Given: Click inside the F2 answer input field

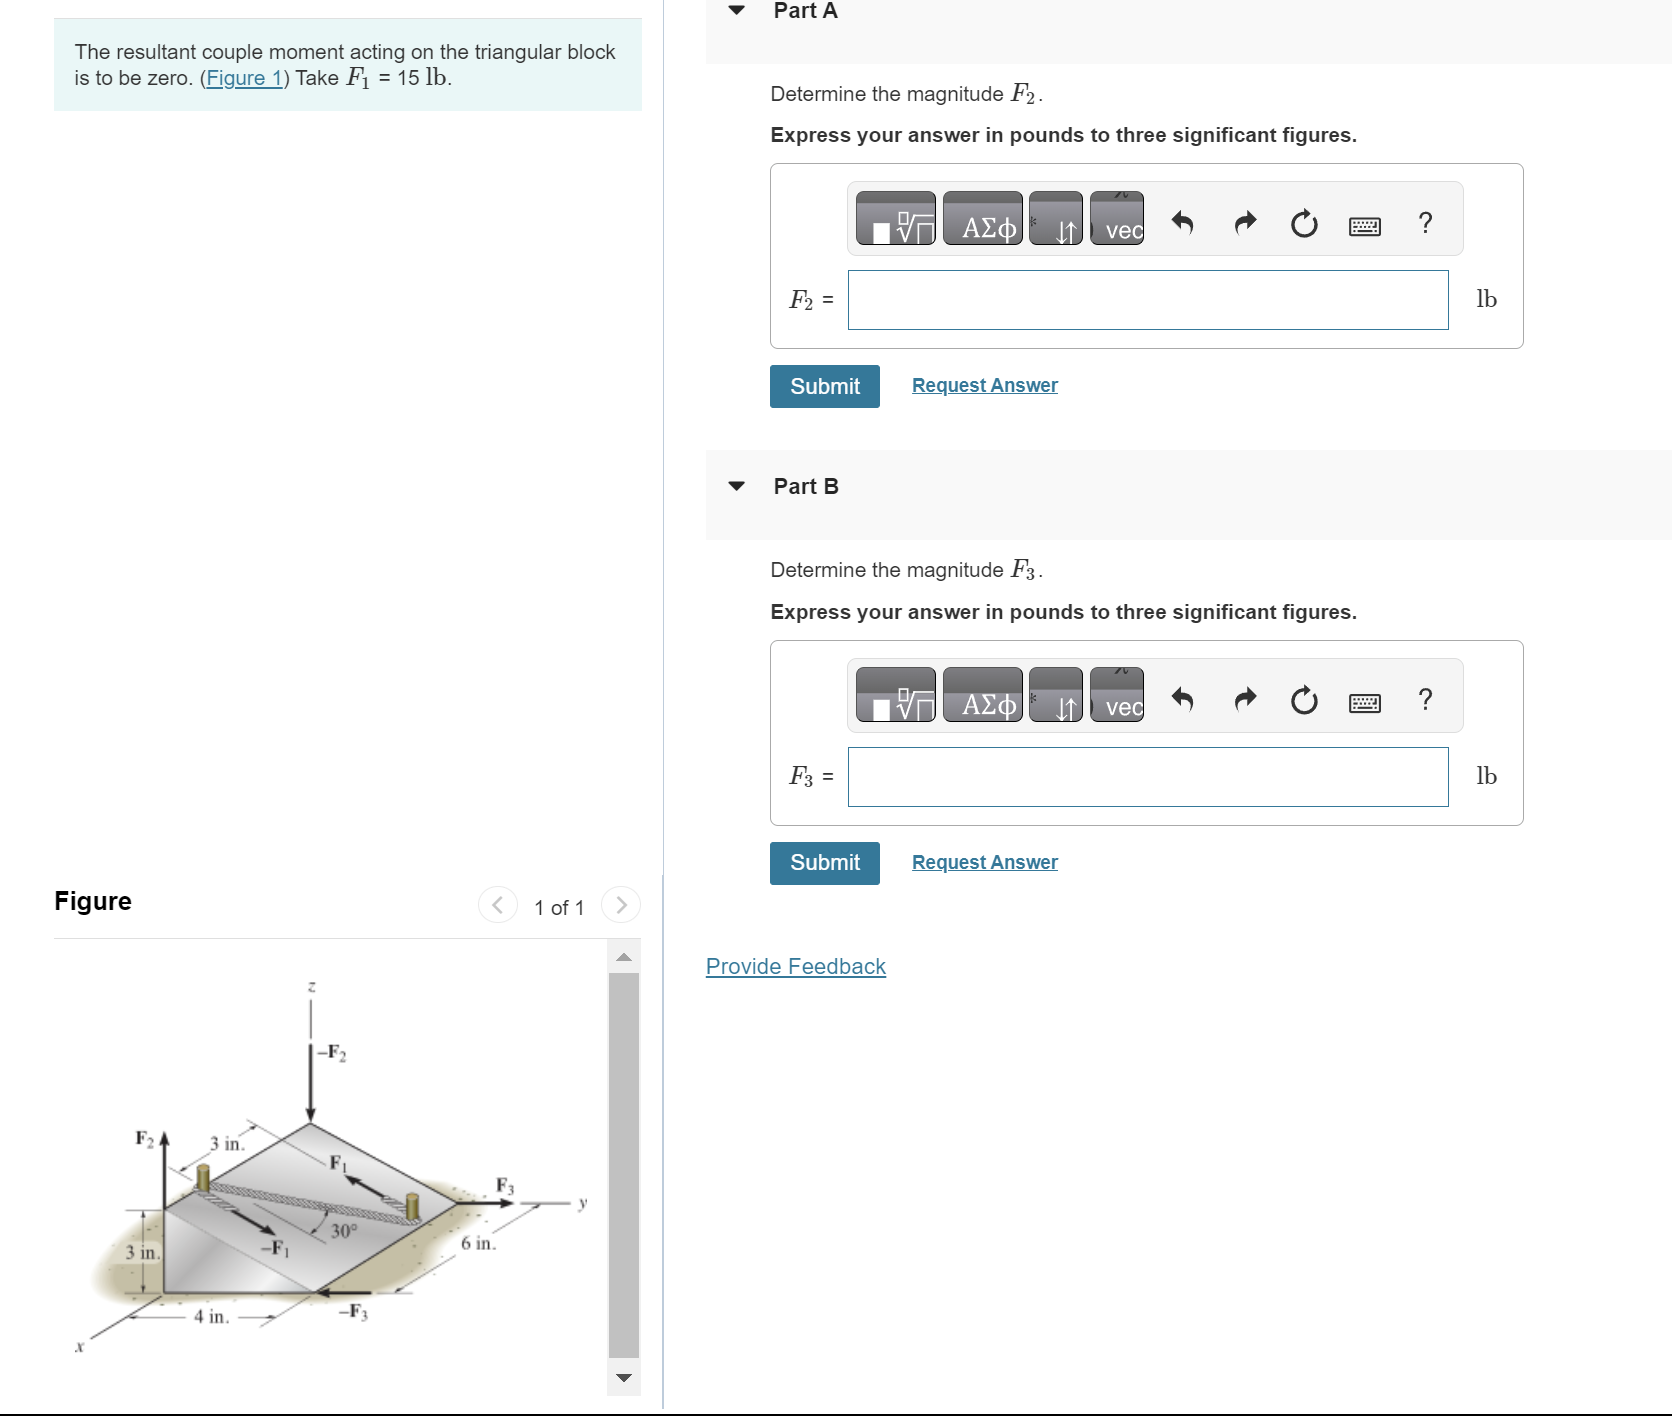Looking at the screenshot, I should (x=1146, y=299).
